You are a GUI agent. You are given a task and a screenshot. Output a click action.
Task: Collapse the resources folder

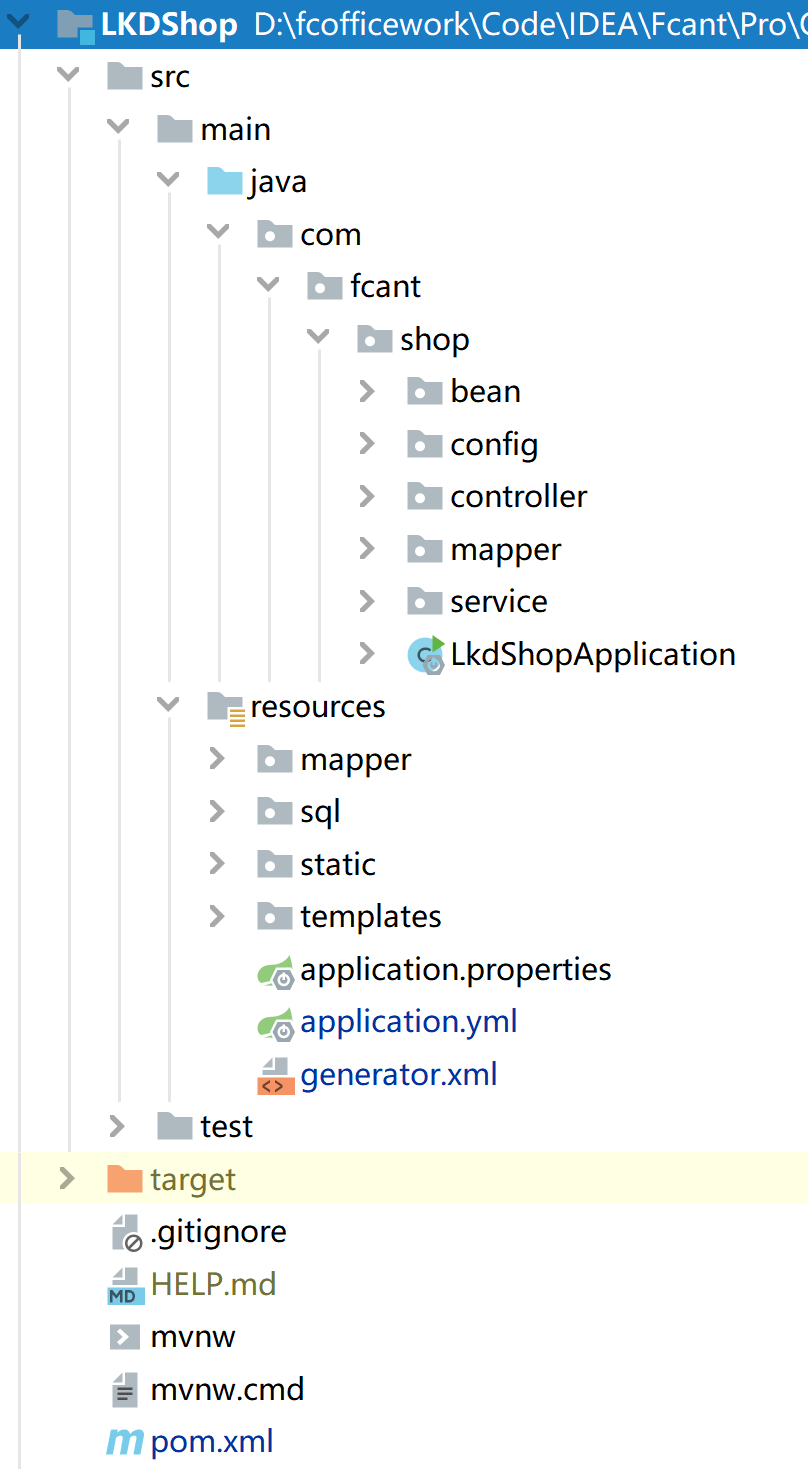[x=167, y=706]
